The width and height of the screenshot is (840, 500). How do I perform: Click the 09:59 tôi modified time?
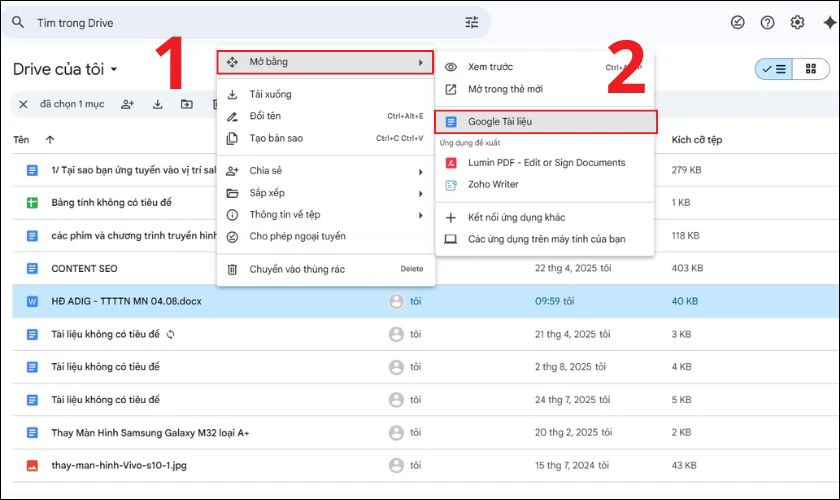pos(554,301)
